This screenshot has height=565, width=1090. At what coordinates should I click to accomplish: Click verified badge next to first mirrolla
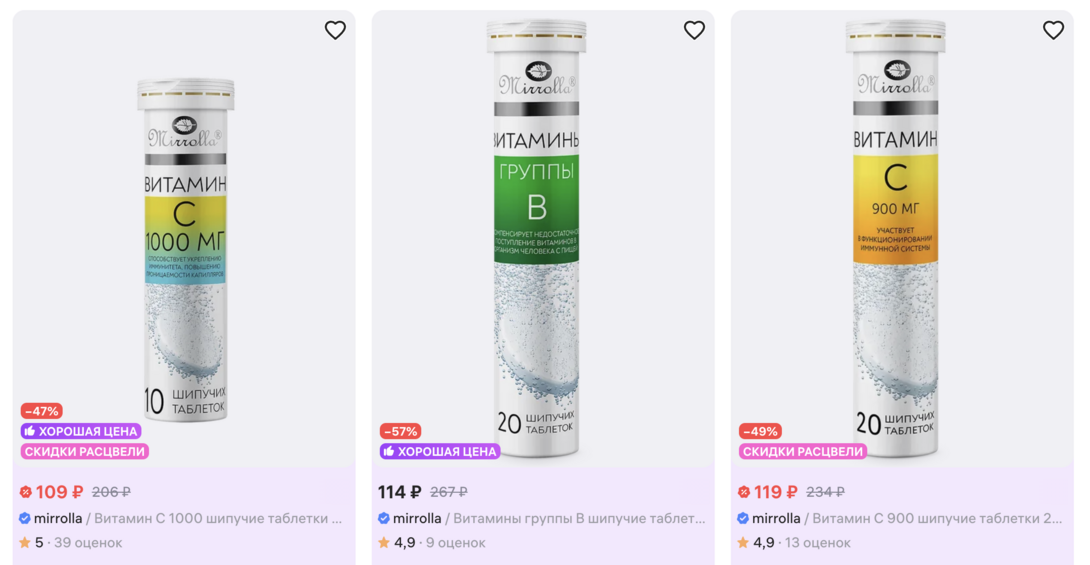[x=25, y=519]
